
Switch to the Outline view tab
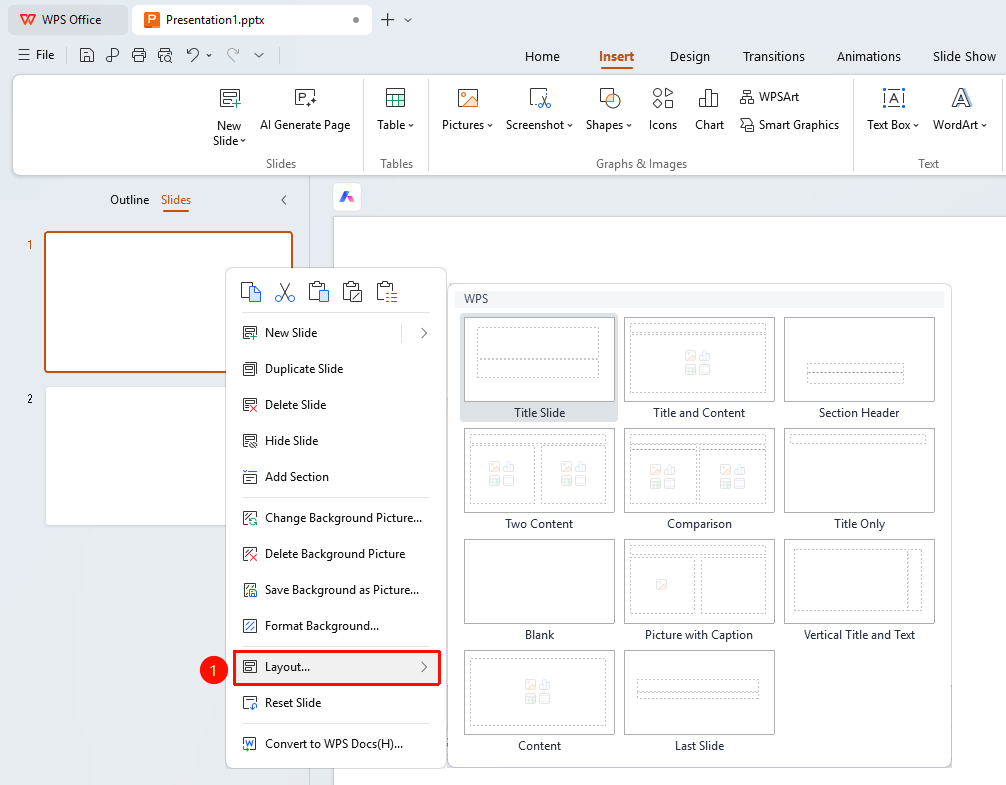click(x=130, y=200)
